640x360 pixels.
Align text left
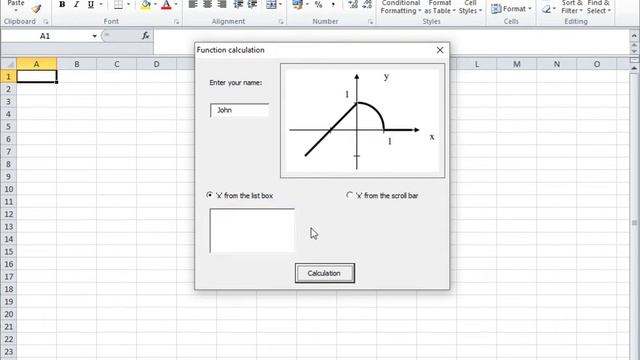(x=193, y=4)
